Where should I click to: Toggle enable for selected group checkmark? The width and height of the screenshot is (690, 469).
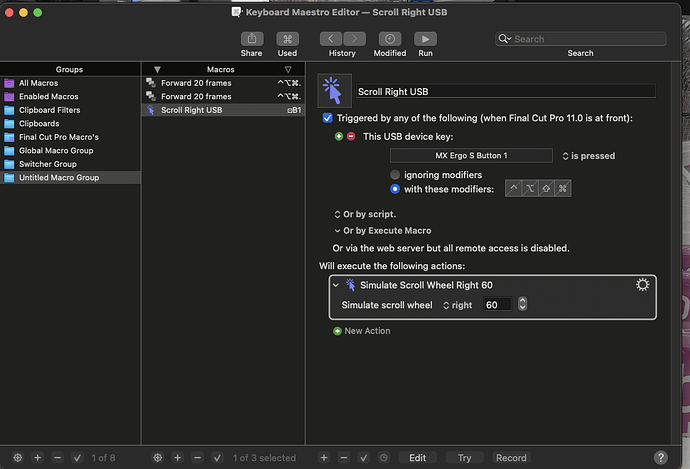coord(77,458)
